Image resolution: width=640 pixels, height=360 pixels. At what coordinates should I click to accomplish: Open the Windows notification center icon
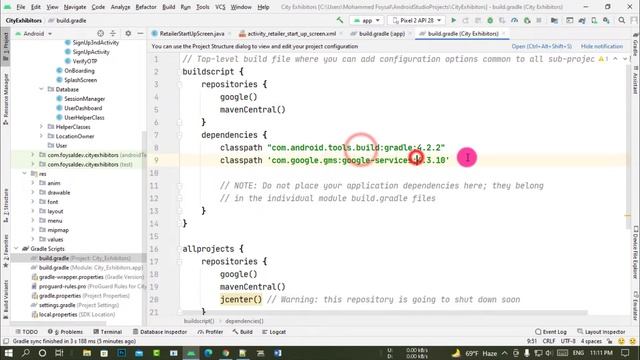click(625, 353)
